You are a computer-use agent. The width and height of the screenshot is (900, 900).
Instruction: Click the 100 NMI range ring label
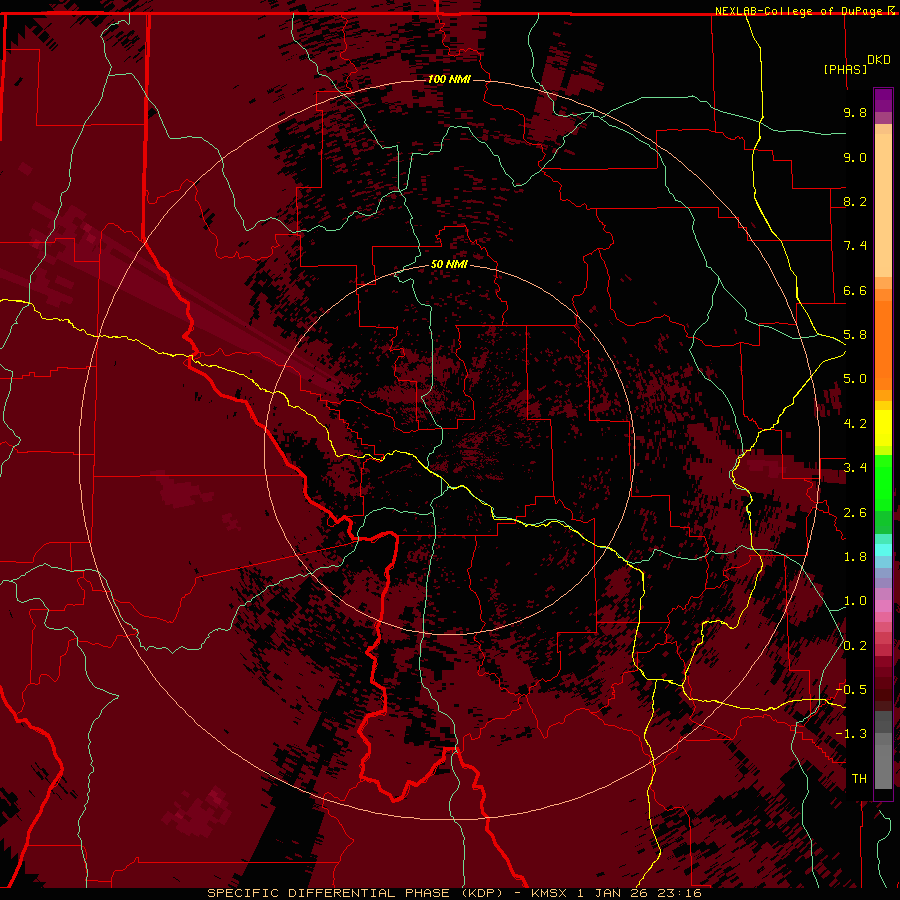coord(449,79)
